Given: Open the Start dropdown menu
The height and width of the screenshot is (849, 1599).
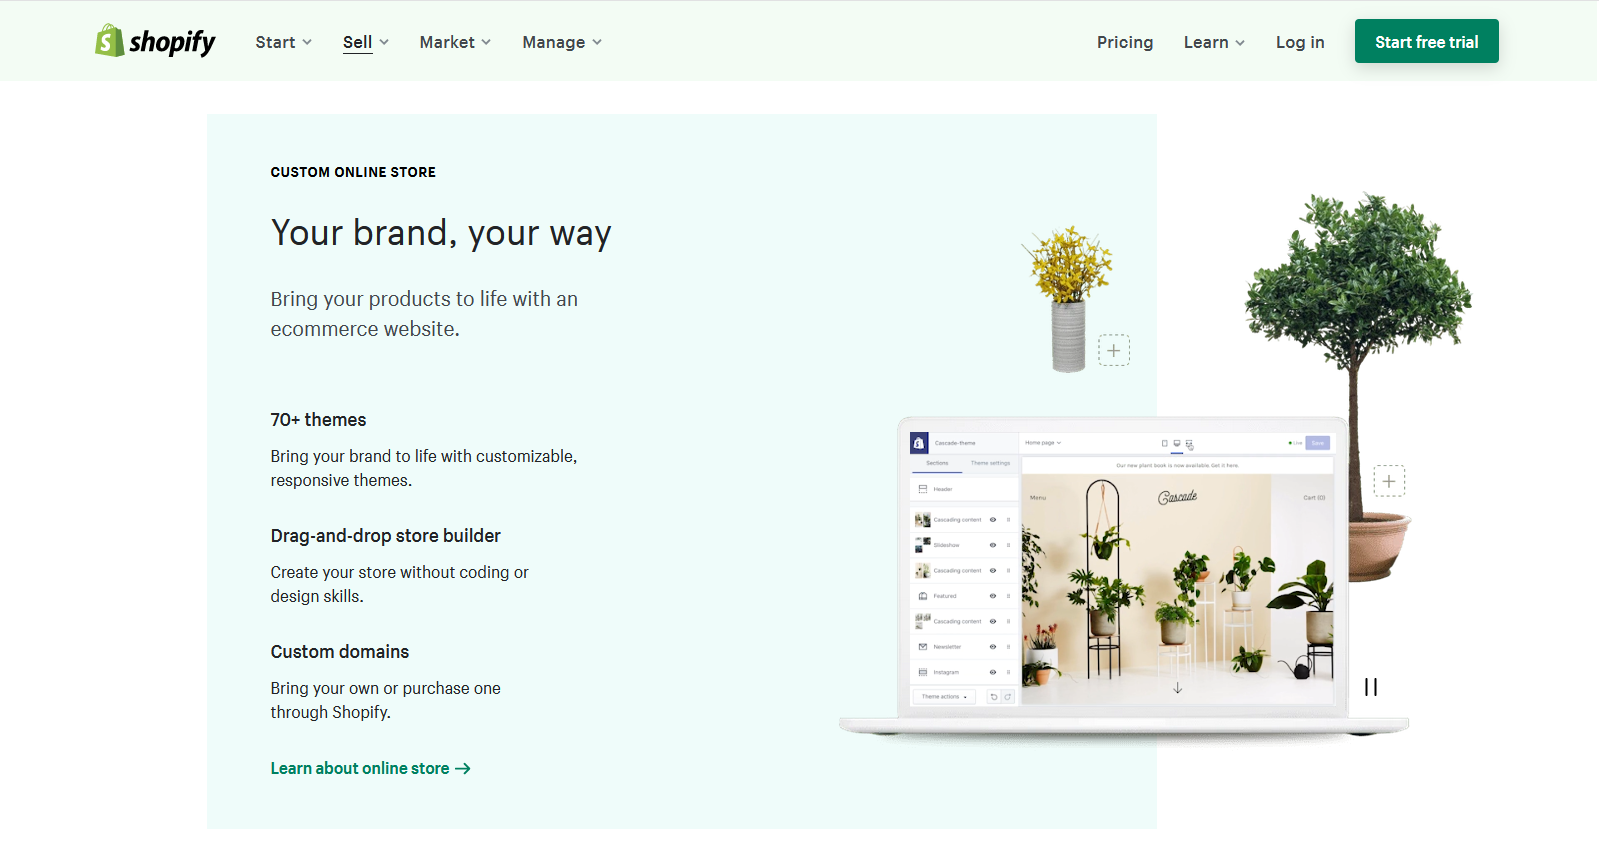Looking at the screenshot, I should (x=284, y=42).
